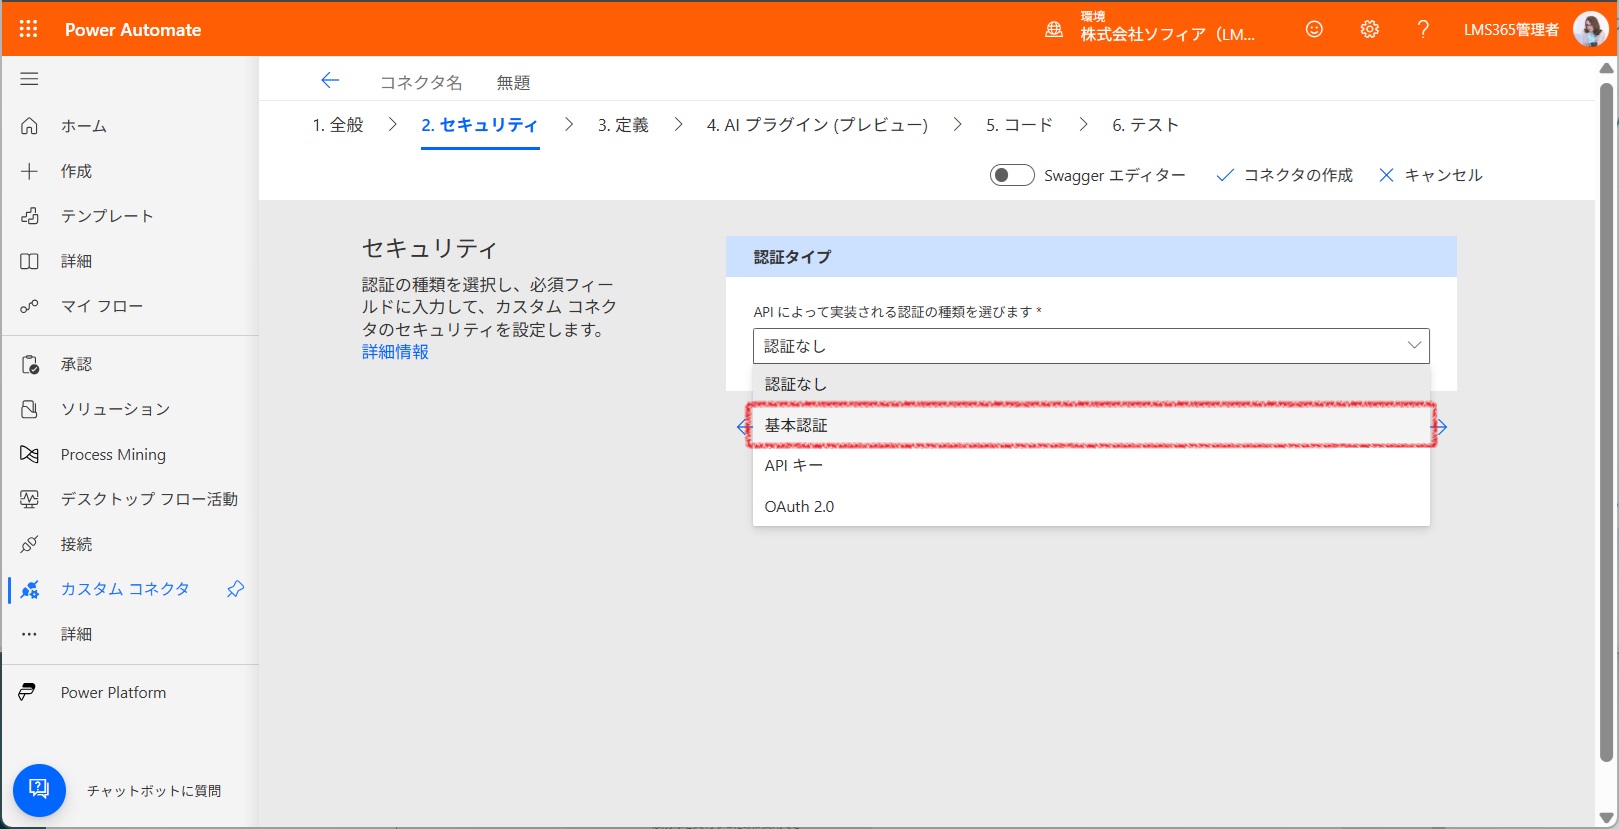This screenshot has height=829, width=1619.
Task: Click the 承認 approvals icon
Action: 29,364
